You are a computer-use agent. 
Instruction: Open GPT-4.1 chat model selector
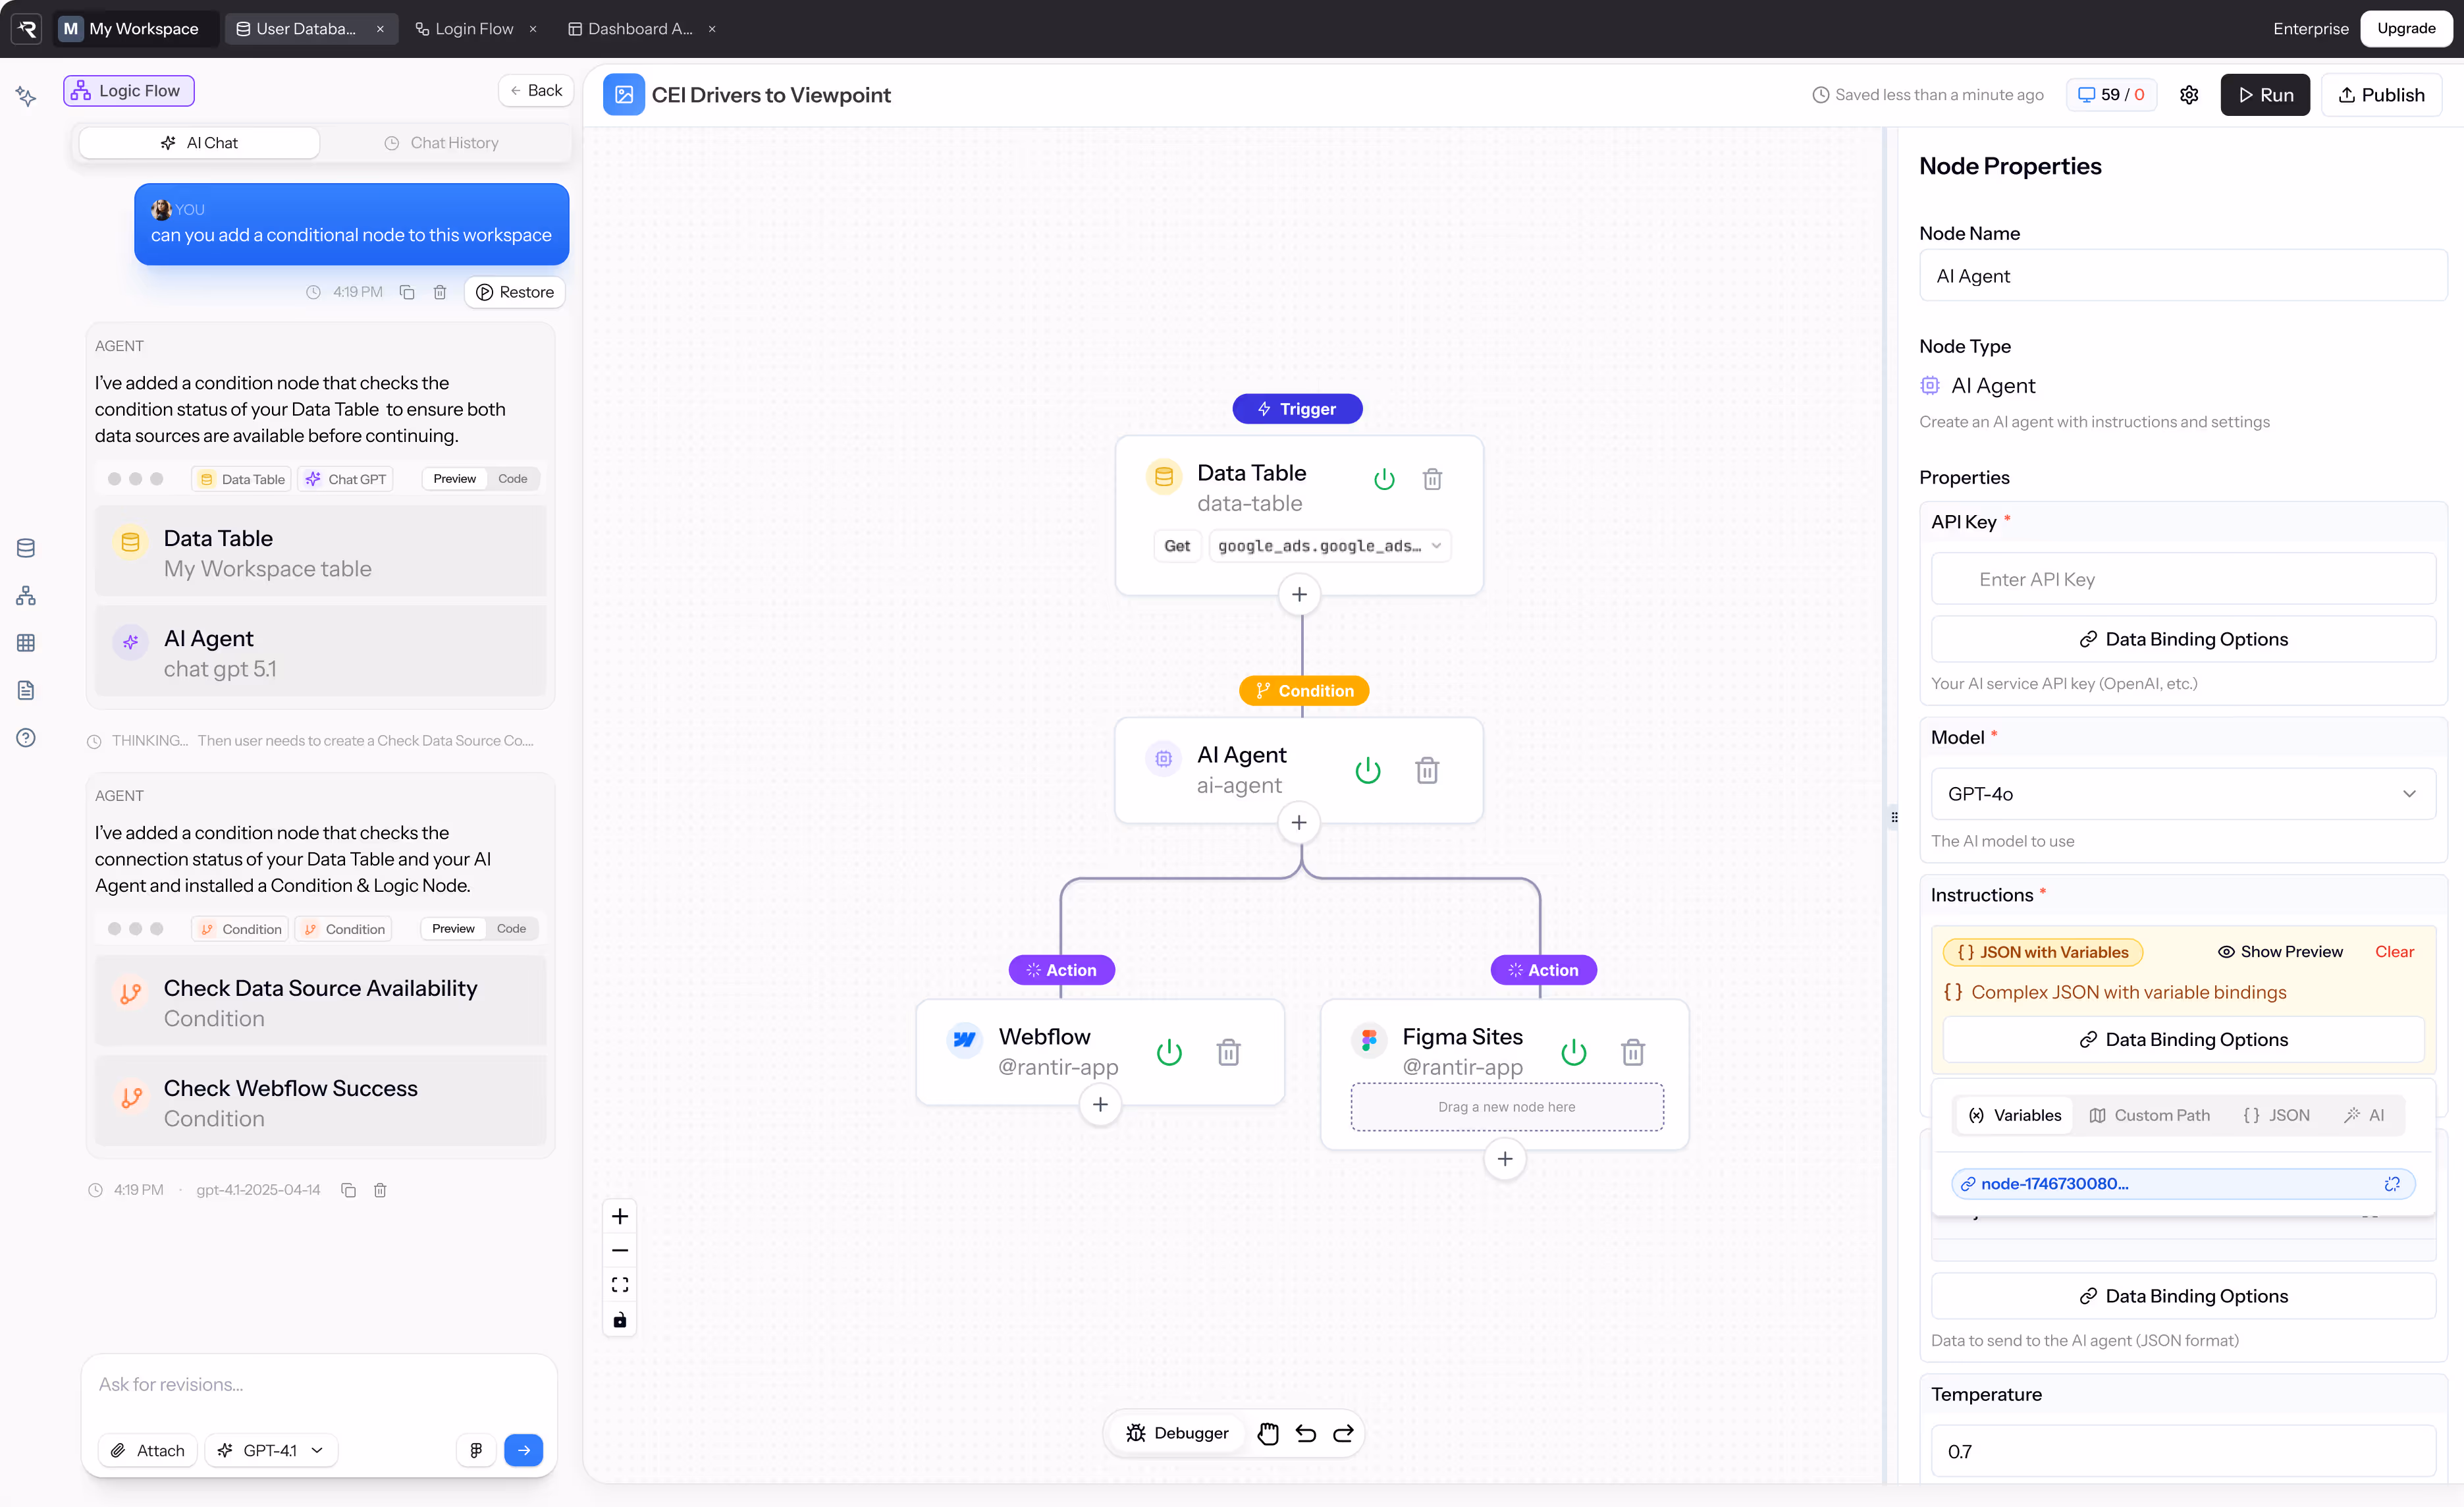point(272,1450)
